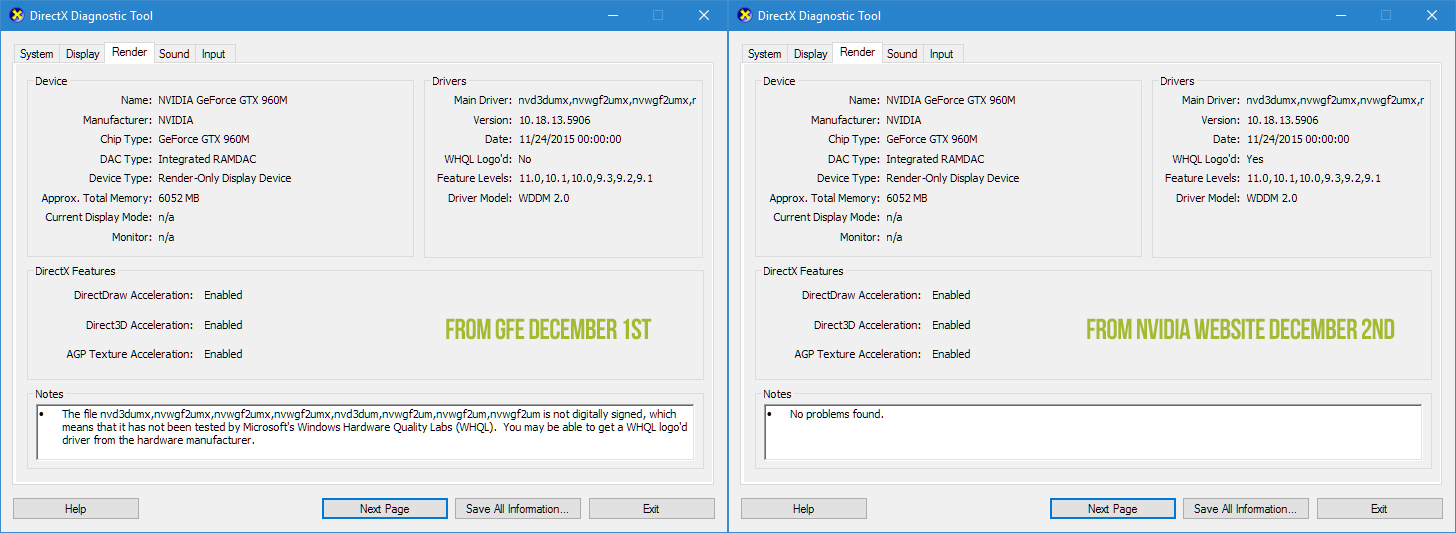The height and width of the screenshot is (533, 1456).
Task: Click Current Display Mode n/a in left window
Action: click(166, 217)
